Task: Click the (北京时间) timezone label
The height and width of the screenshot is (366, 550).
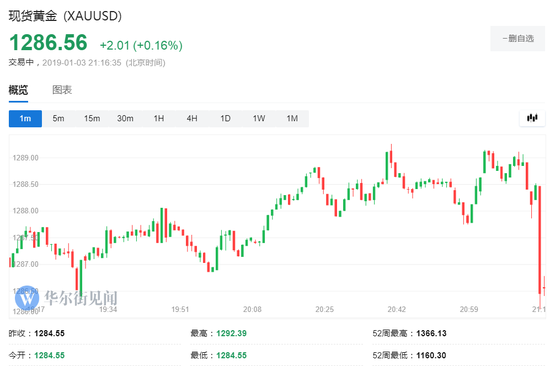Action: (x=146, y=63)
